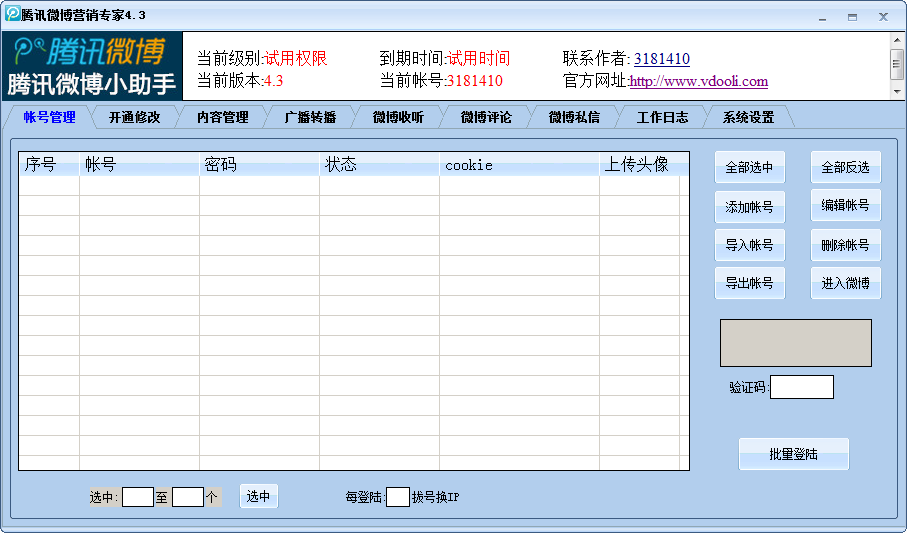Screen dimensions: 907x533
Task: Go to the 广播转播 tab
Action: 310,117
